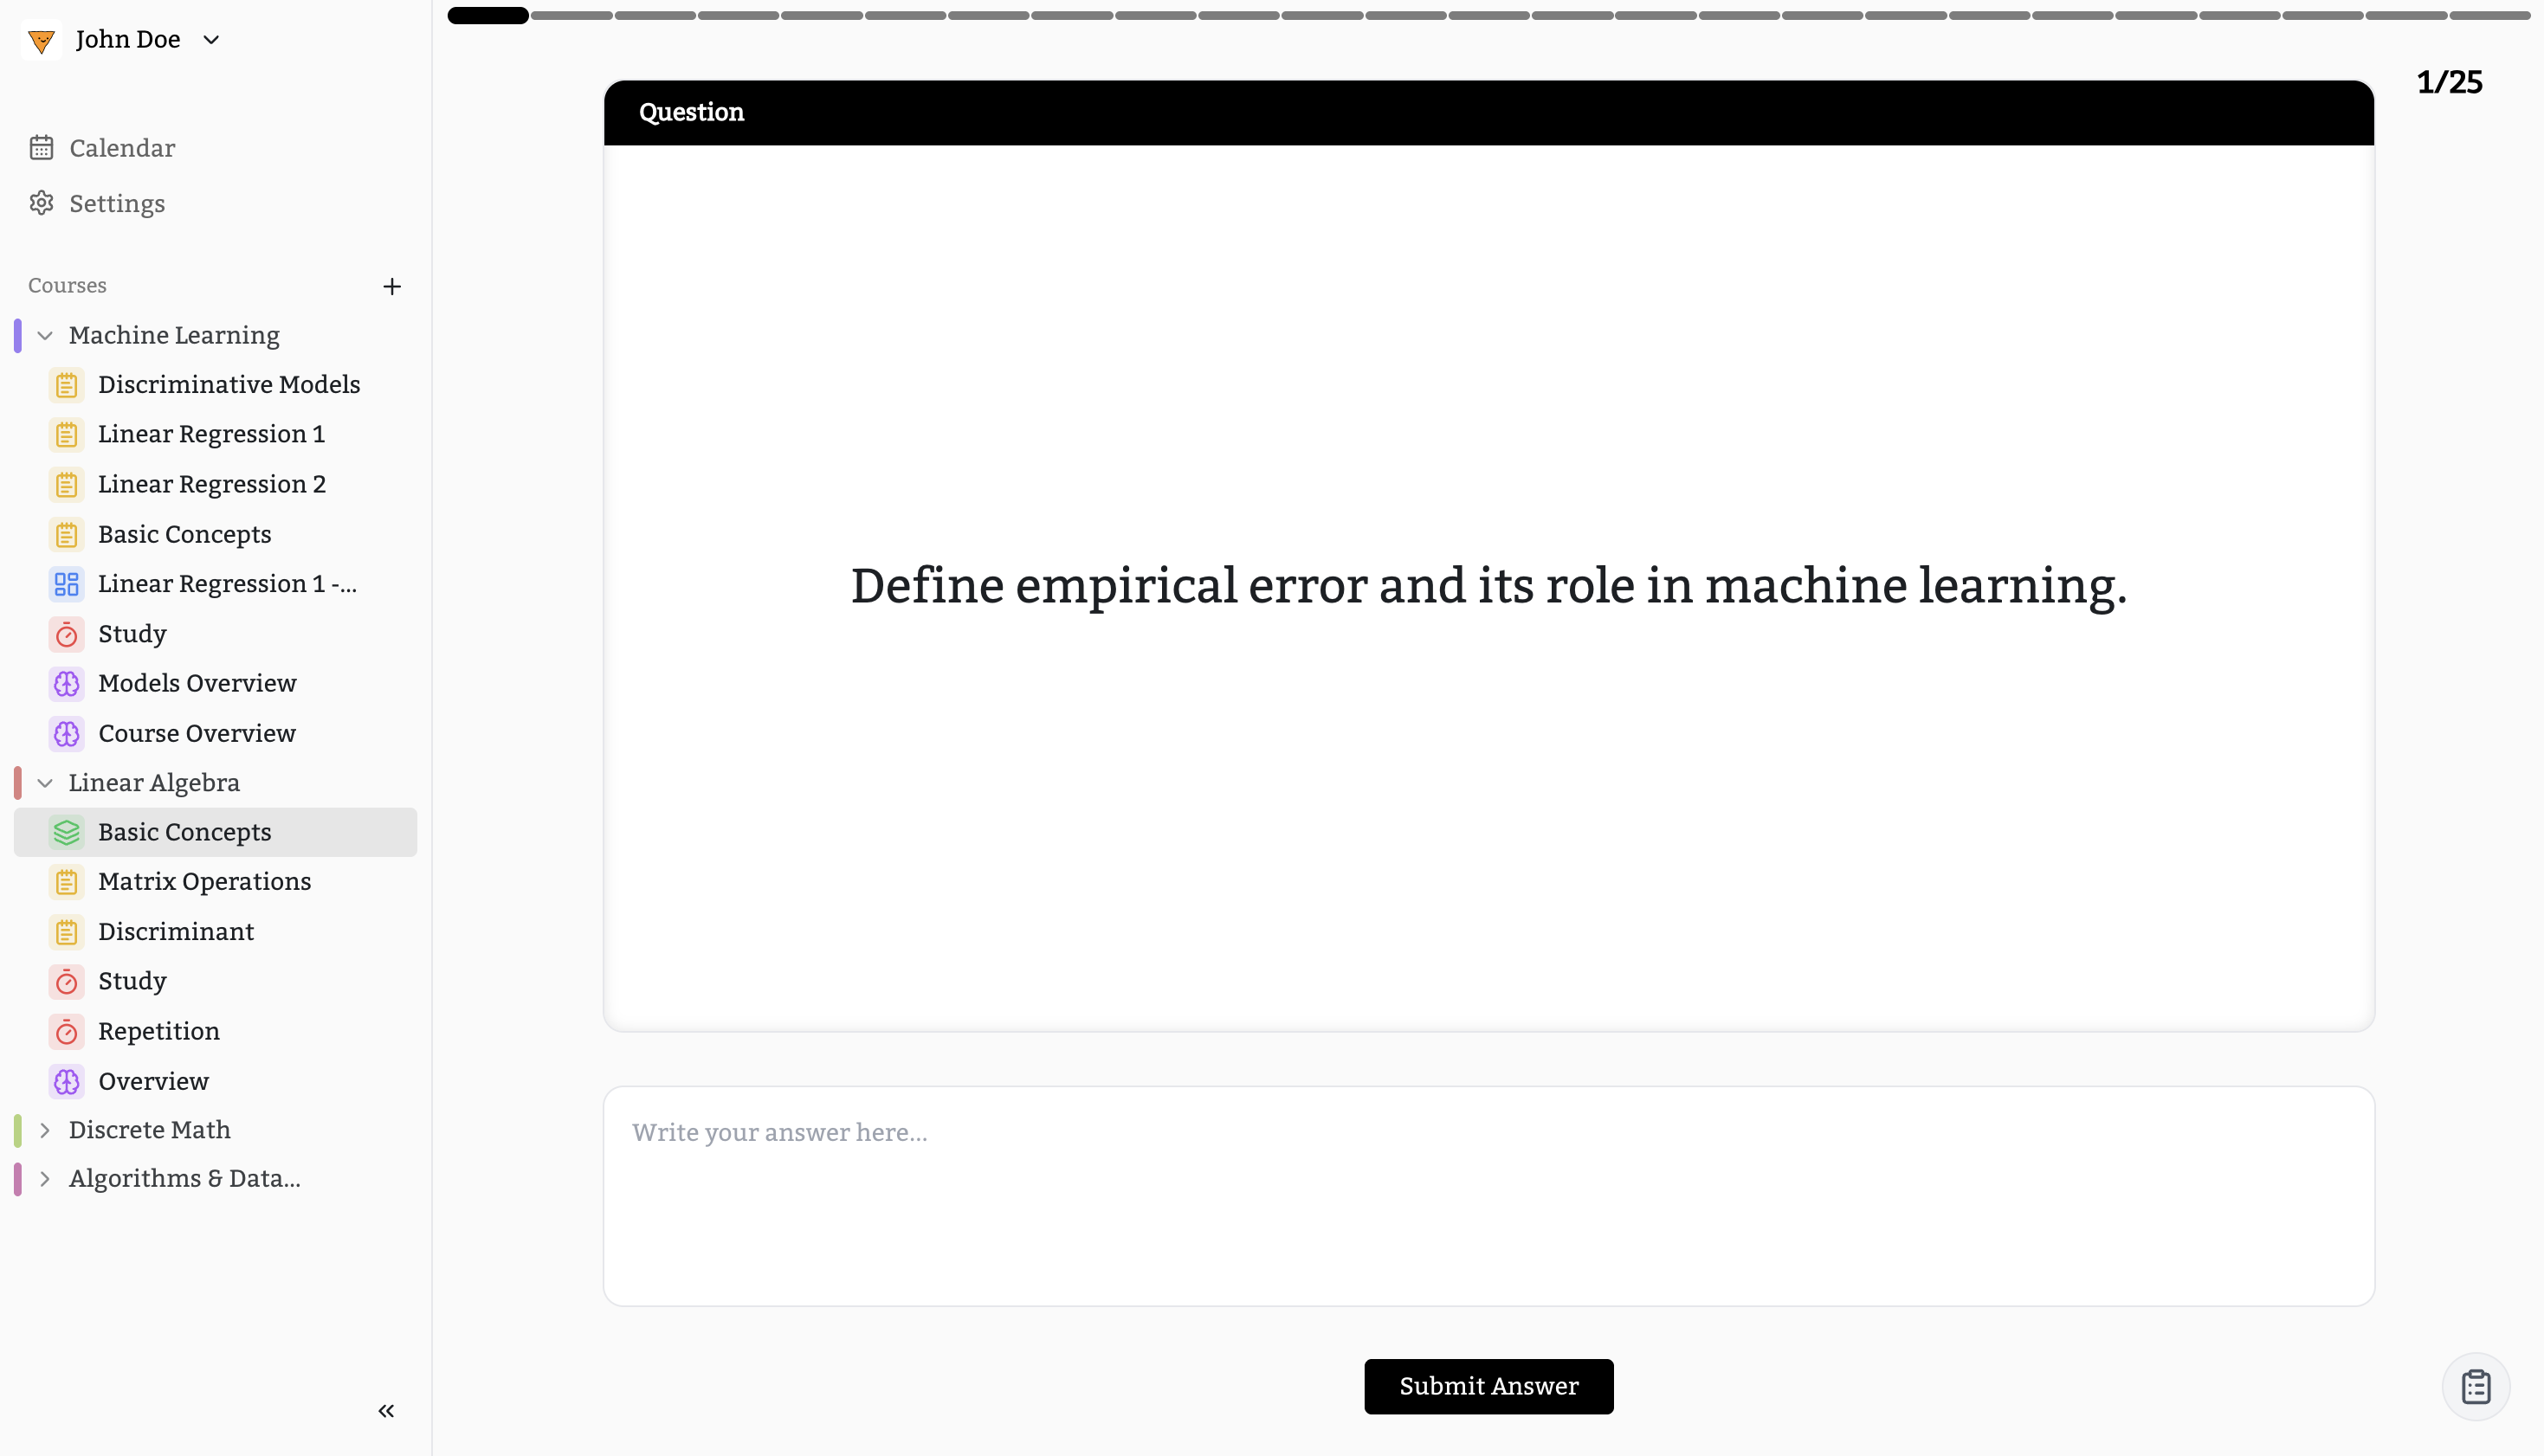2544x1456 pixels.
Task: Select Discriminative Models note
Action: (x=228, y=385)
